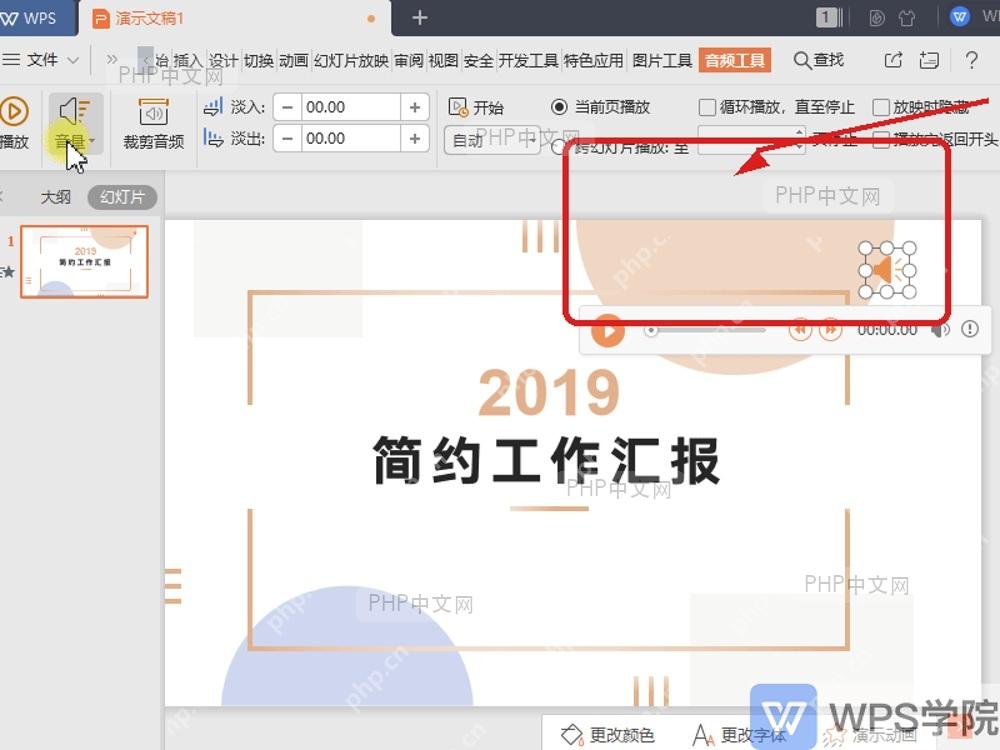1000x750 pixels.
Task: Click the info icon on audio player
Action: [970, 329]
